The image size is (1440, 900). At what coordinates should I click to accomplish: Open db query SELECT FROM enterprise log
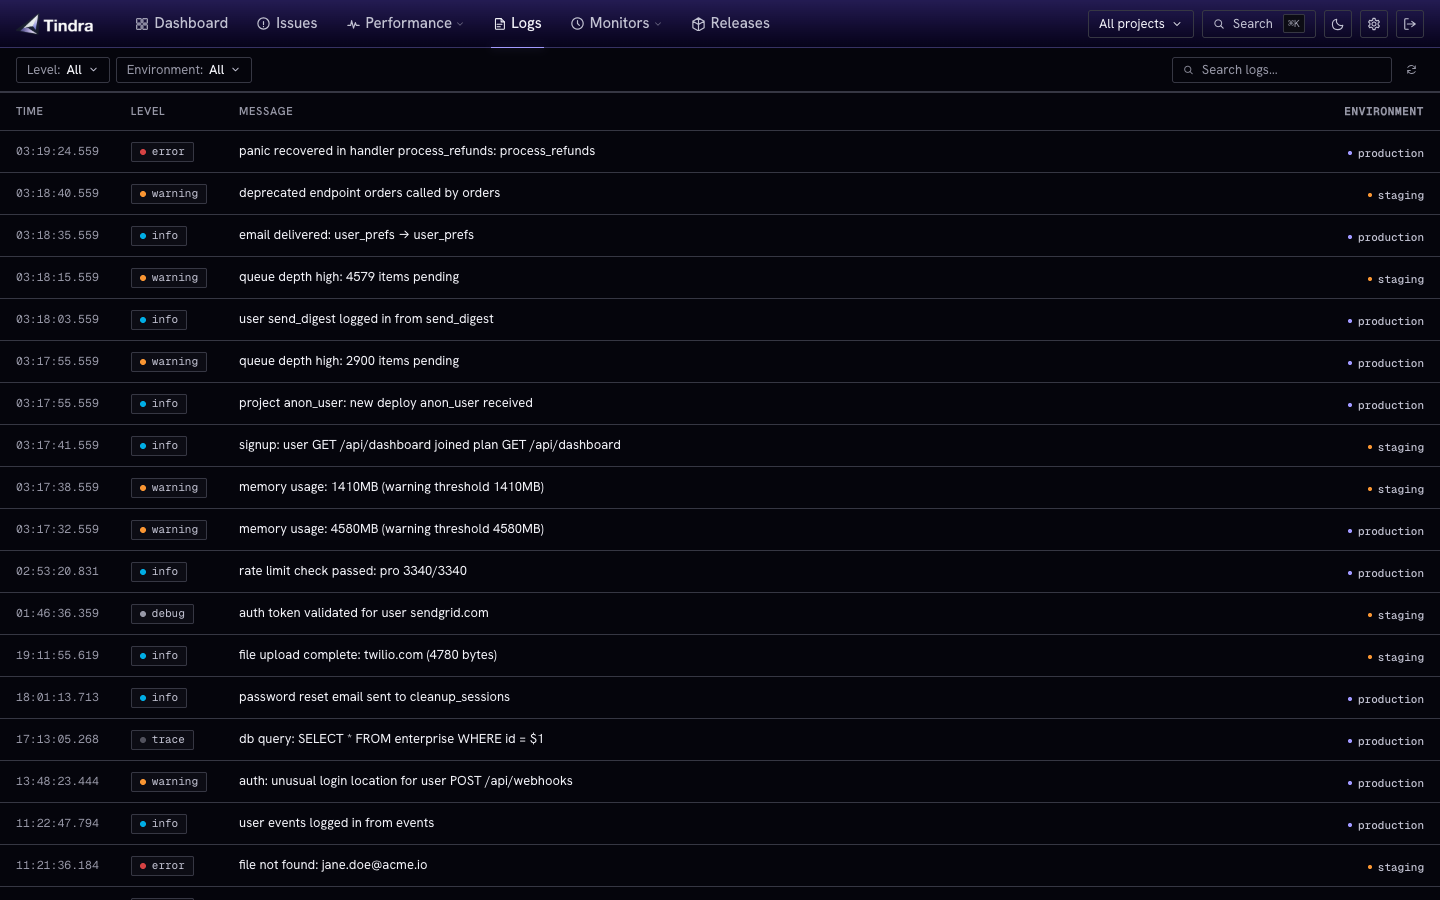391,739
